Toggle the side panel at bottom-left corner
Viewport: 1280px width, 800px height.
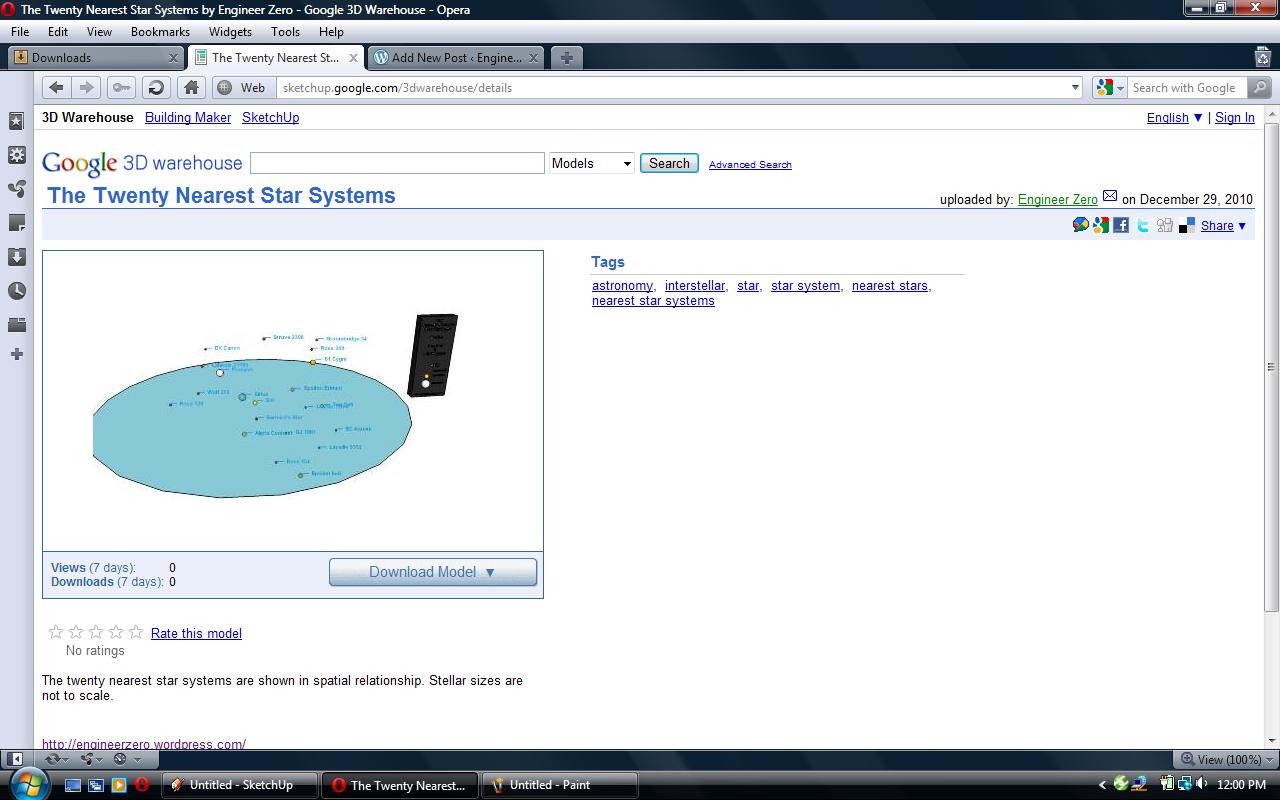point(15,759)
